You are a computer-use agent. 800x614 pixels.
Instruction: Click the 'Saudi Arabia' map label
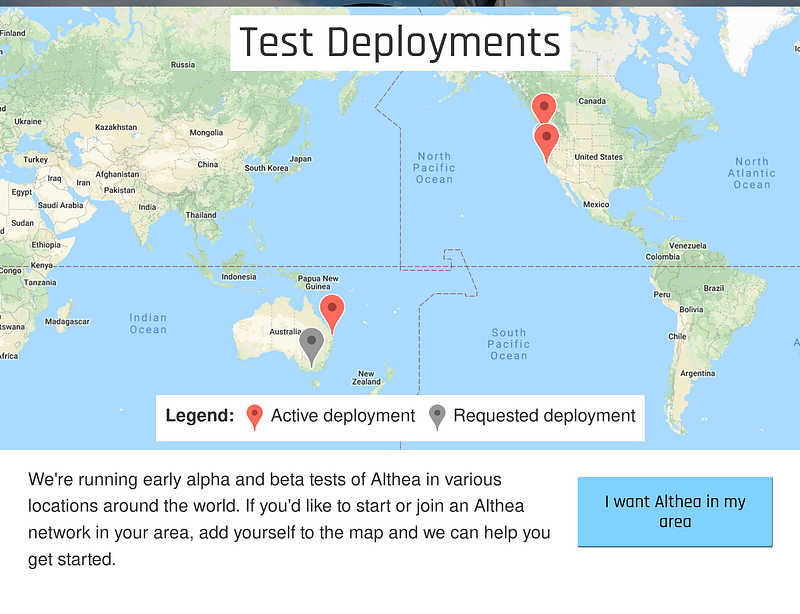point(60,205)
